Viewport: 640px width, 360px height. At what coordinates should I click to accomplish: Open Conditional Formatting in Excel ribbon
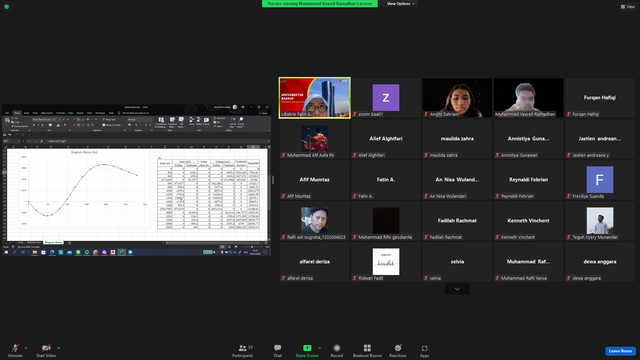161,122
